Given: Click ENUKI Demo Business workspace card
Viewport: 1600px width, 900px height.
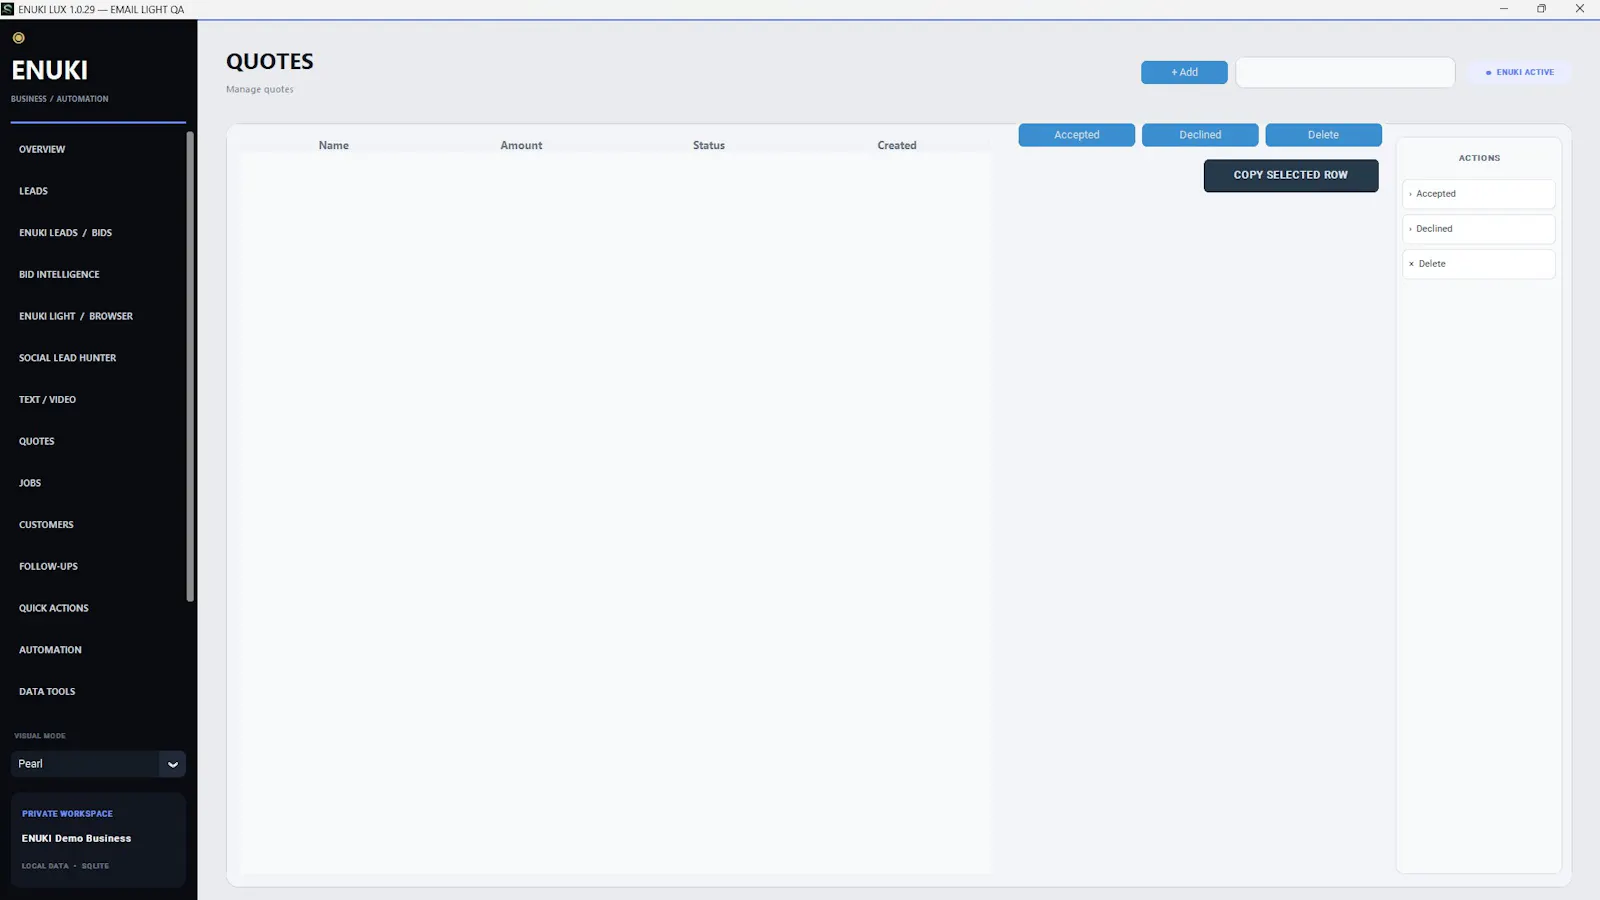Looking at the screenshot, I should [98, 840].
